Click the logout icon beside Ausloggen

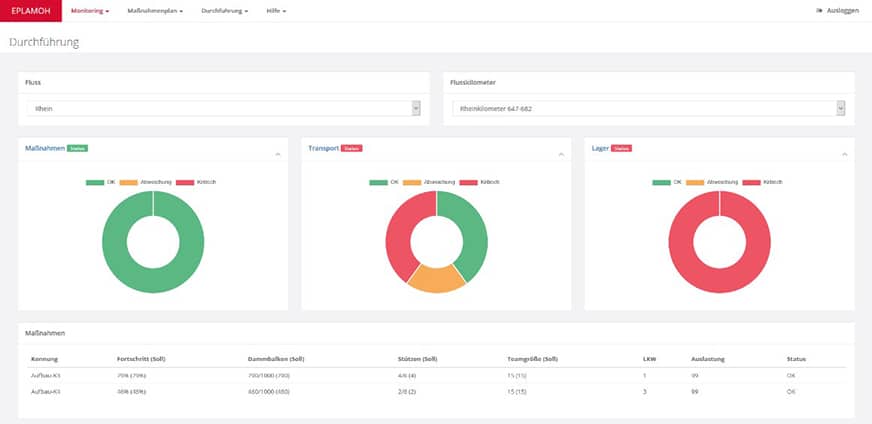819,11
